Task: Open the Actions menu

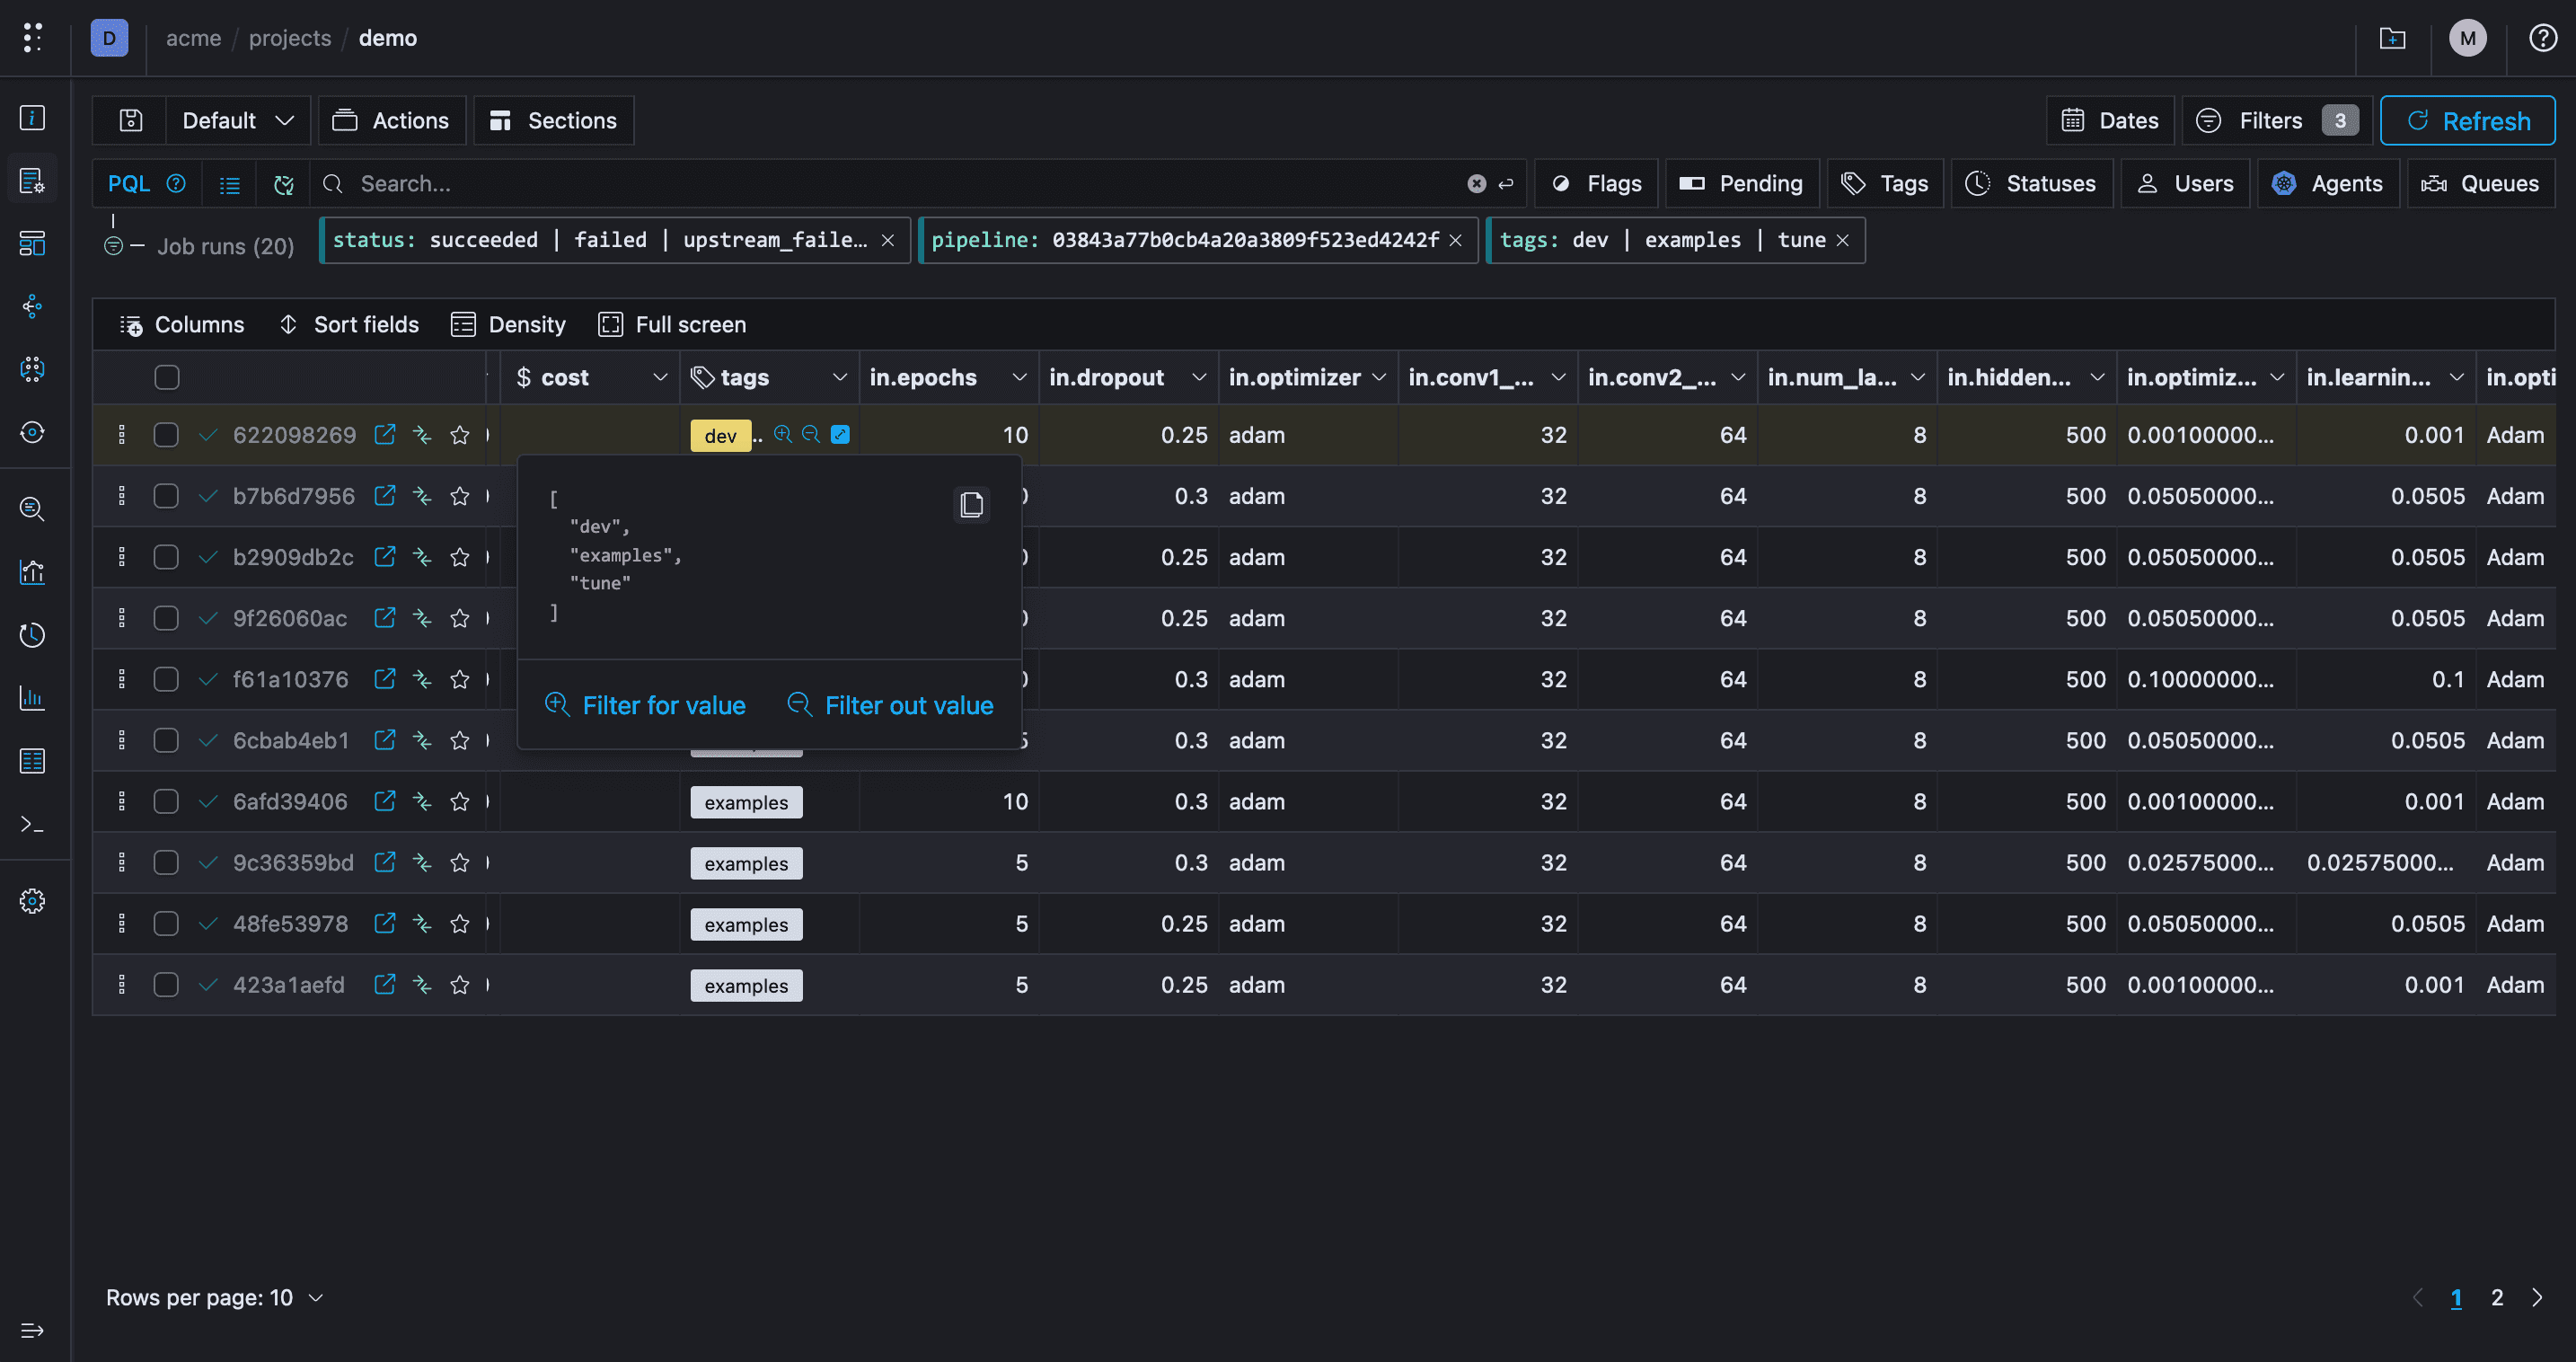Action: [x=392, y=120]
